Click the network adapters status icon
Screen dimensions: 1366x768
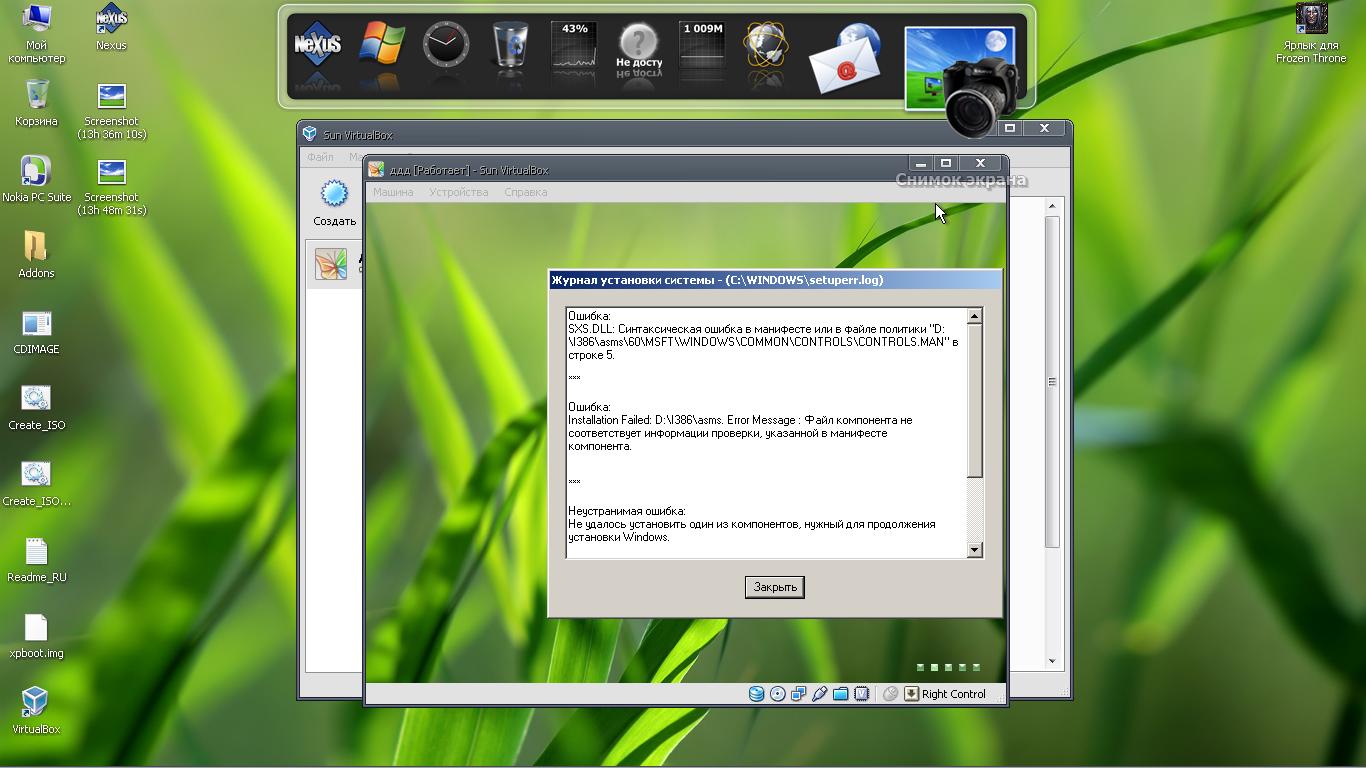tap(799, 694)
